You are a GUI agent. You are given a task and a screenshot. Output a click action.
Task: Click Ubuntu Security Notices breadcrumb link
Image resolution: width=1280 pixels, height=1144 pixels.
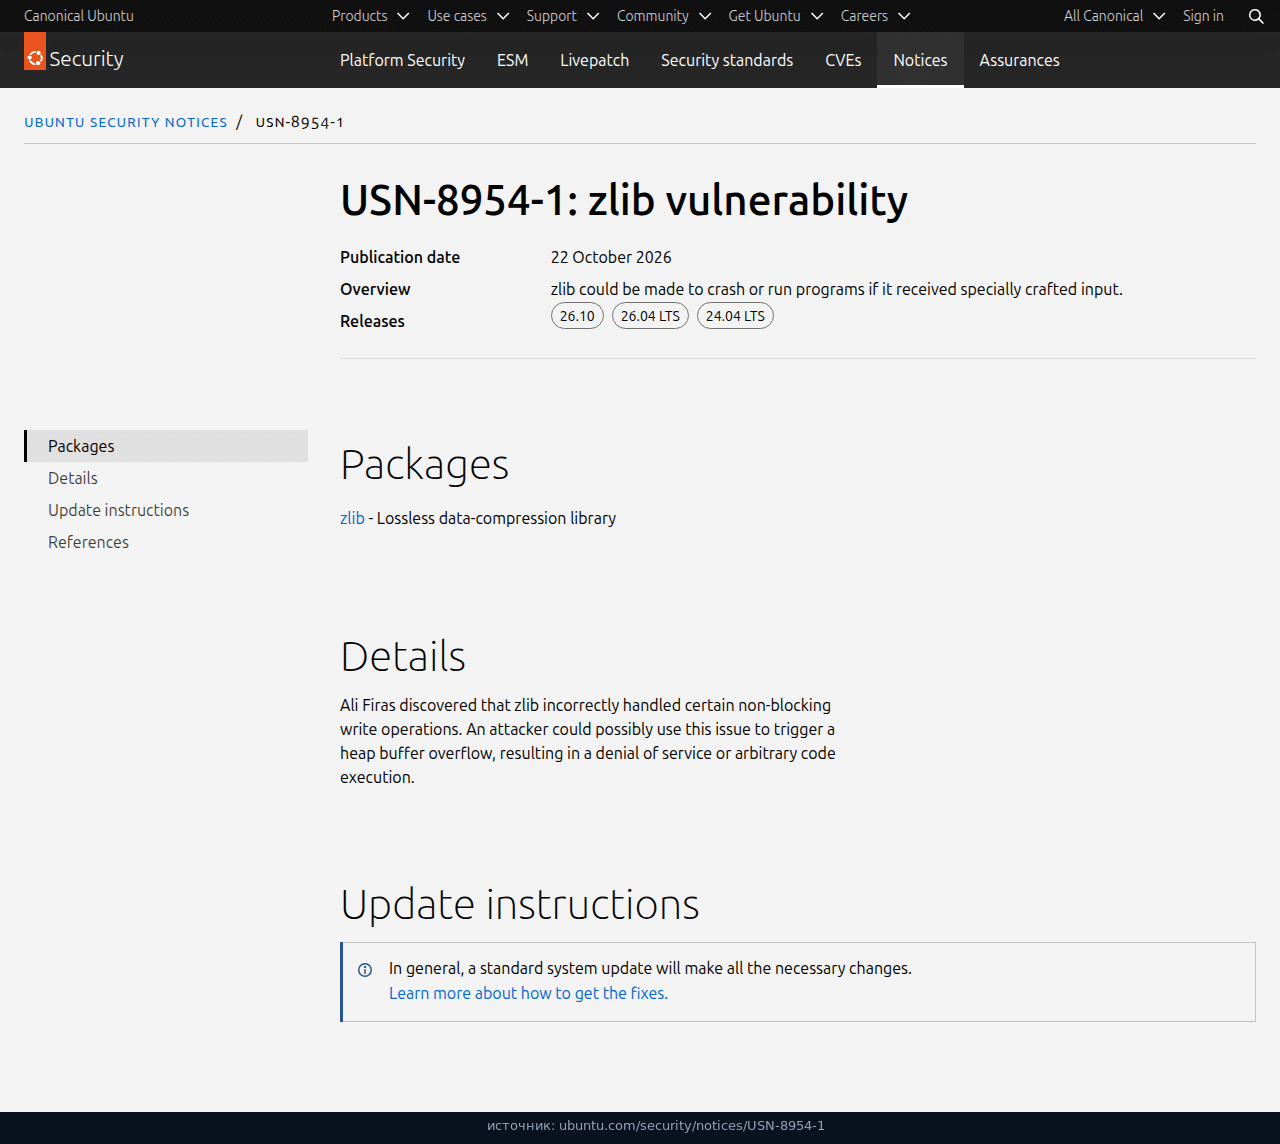coord(126,122)
